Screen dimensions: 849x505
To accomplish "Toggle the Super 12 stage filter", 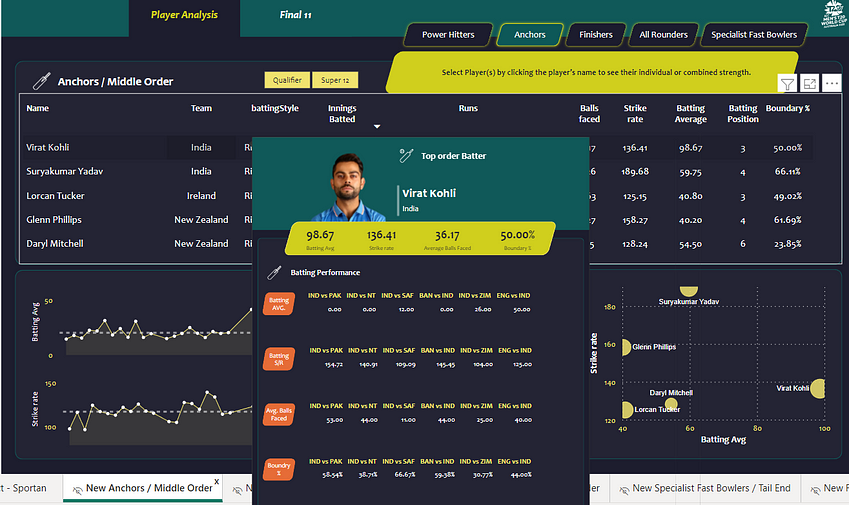I will [334, 81].
